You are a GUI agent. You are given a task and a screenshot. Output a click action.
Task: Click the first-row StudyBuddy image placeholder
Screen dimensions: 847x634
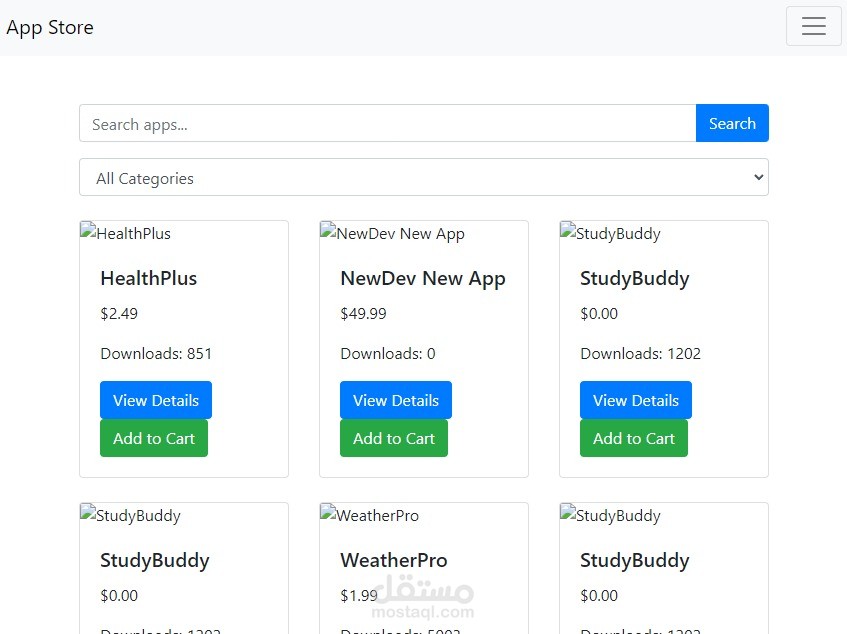coord(610,233)
